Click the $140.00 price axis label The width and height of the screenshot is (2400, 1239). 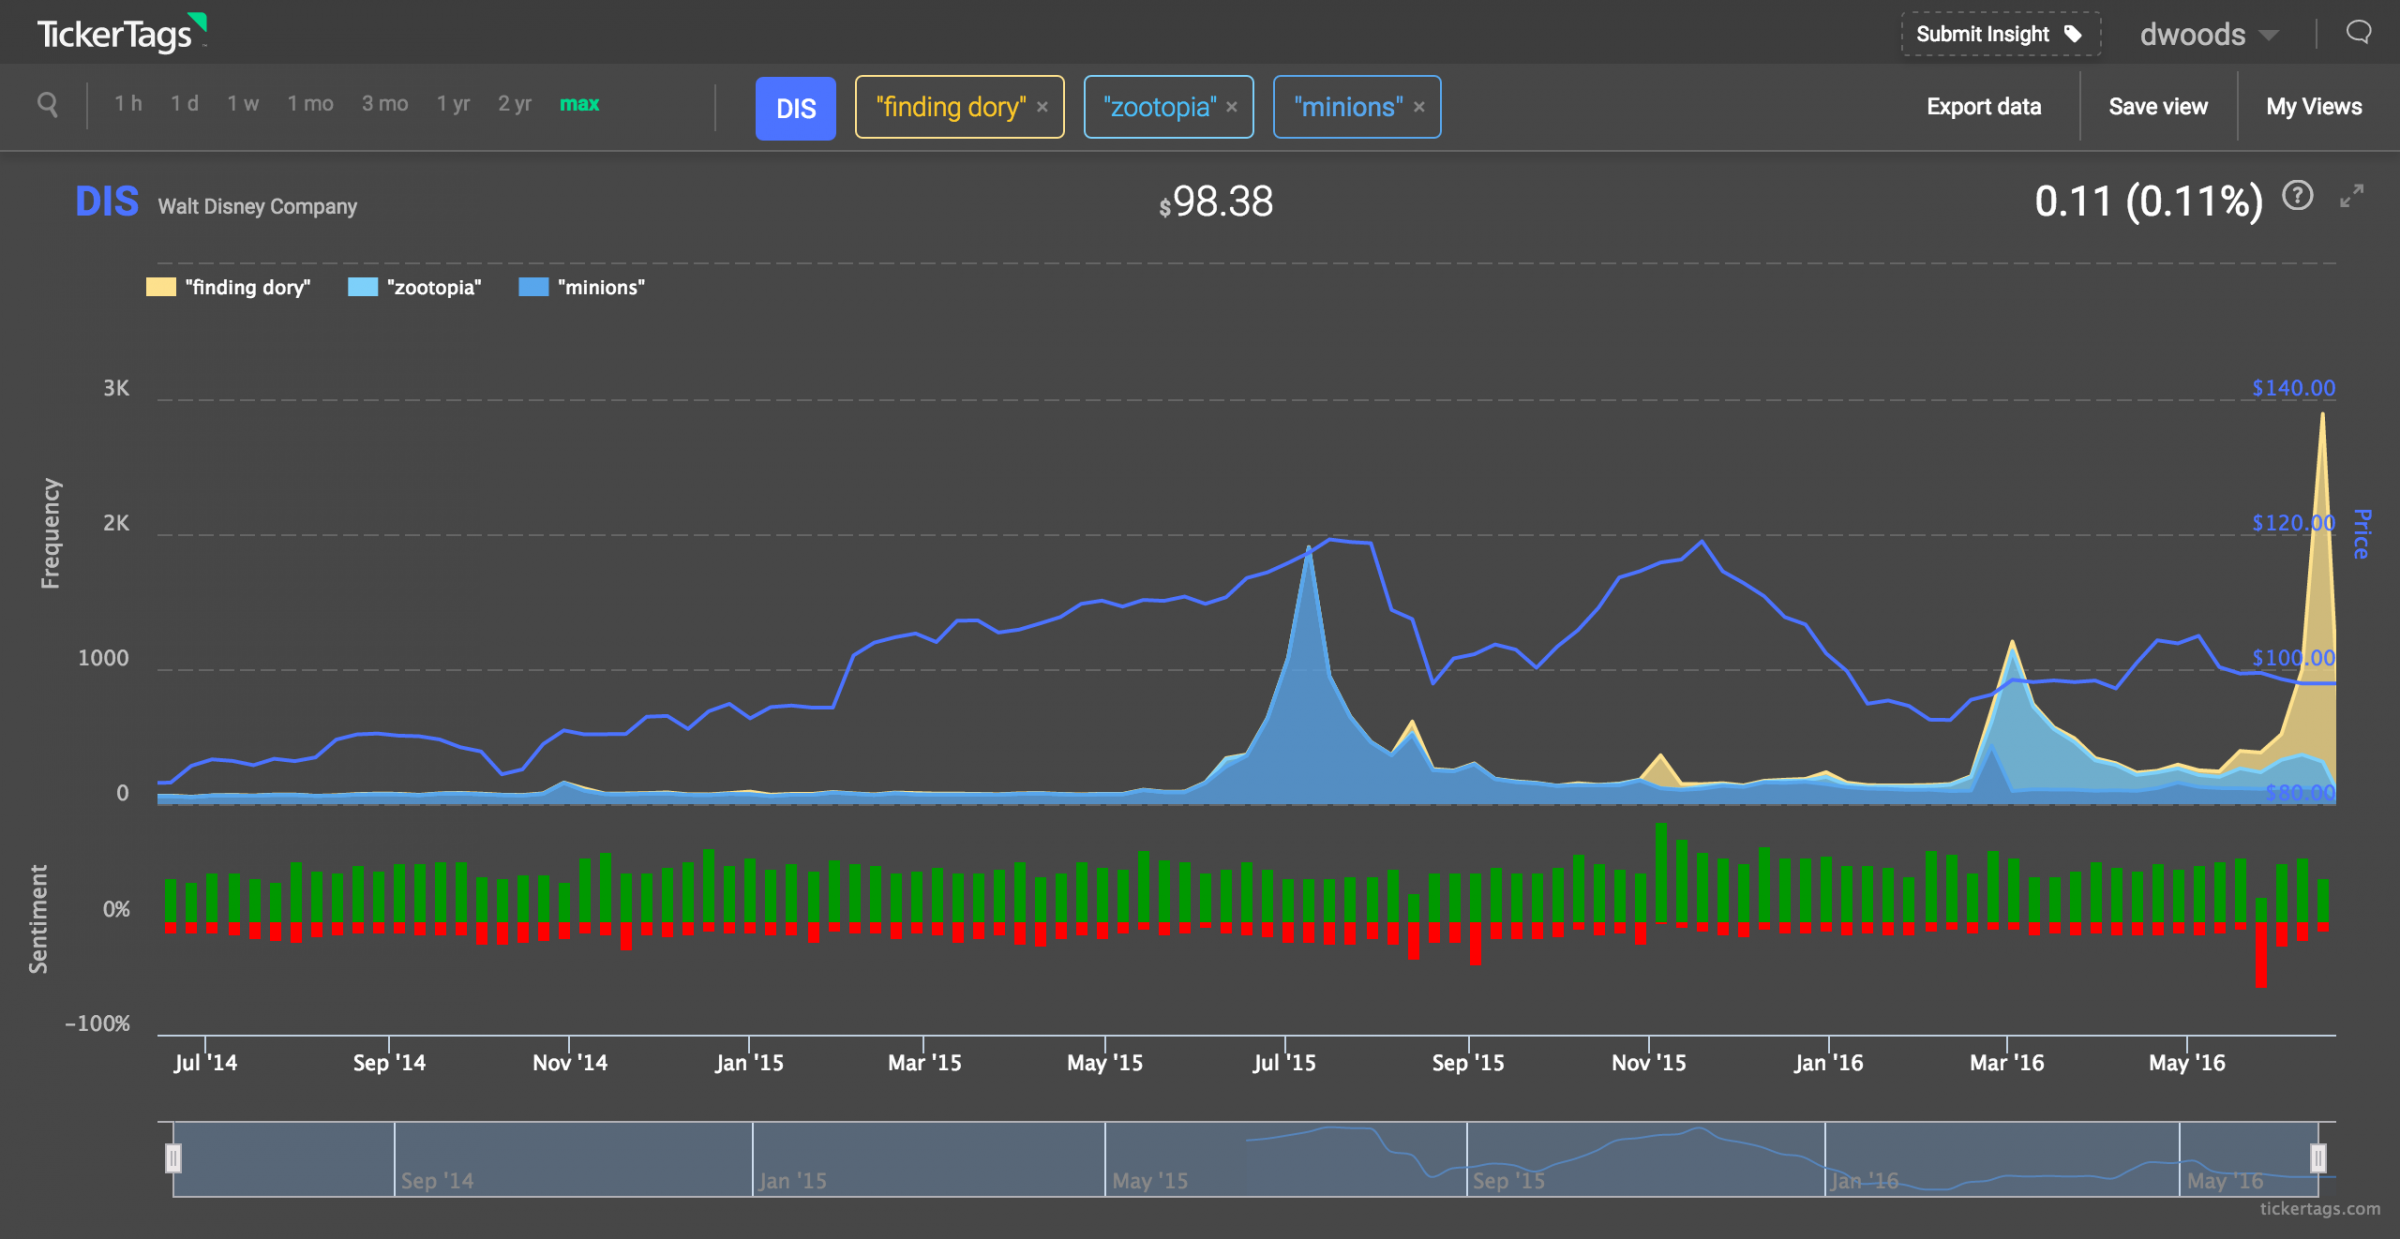click(2293, 388)
